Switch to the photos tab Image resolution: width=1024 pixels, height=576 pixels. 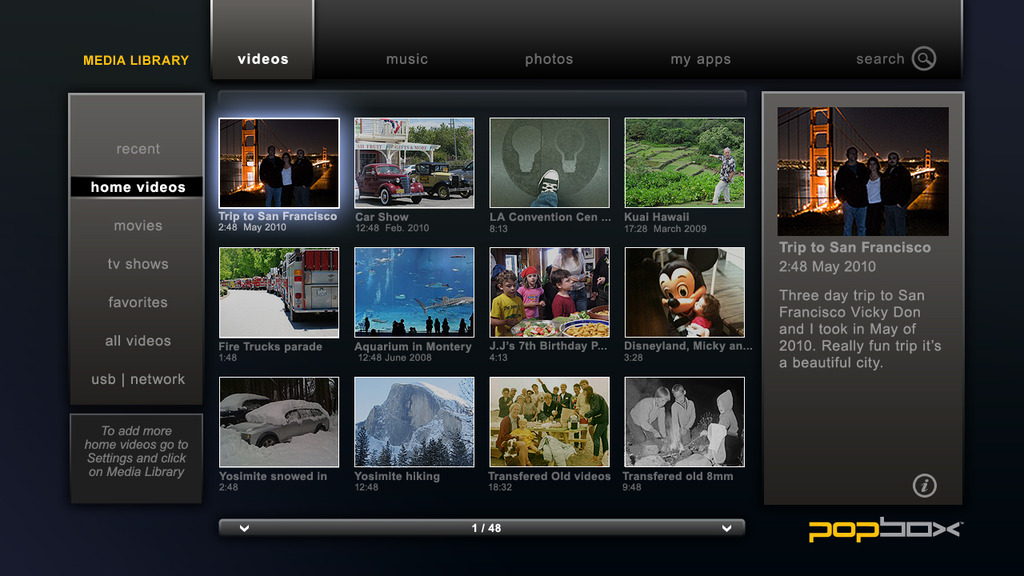549,59
